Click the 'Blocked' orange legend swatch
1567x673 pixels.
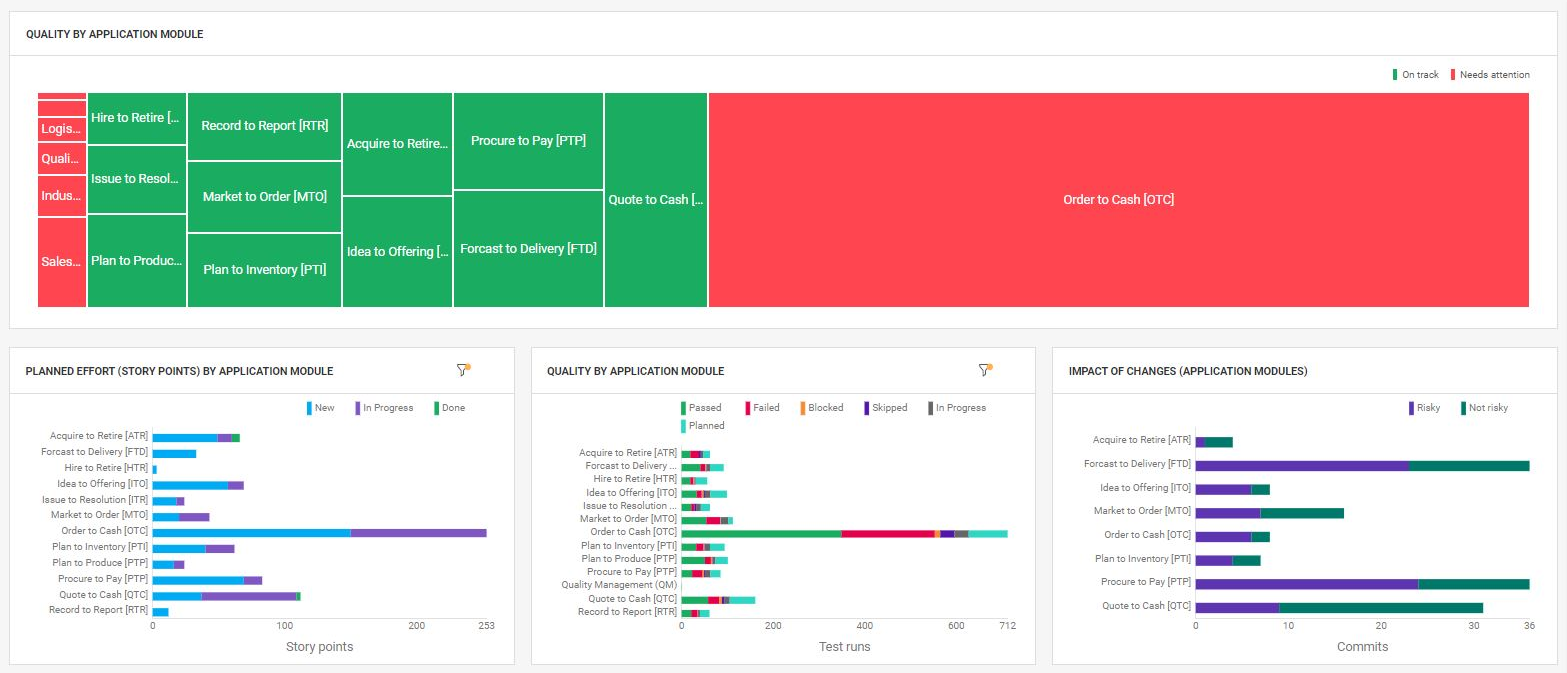(802, 408)
